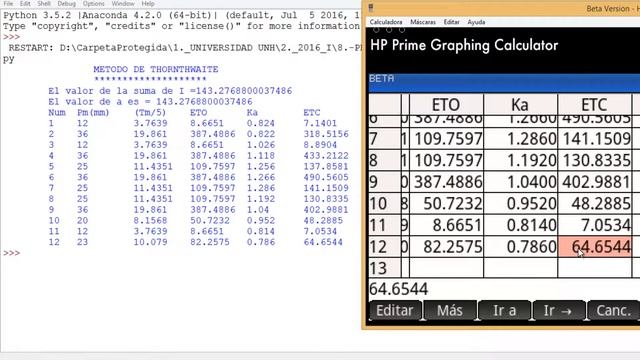640x360 pixels.
Task: Select calculator cell 48.2885 in row 10
Action: pyautogui.click(x=594, y=203)
